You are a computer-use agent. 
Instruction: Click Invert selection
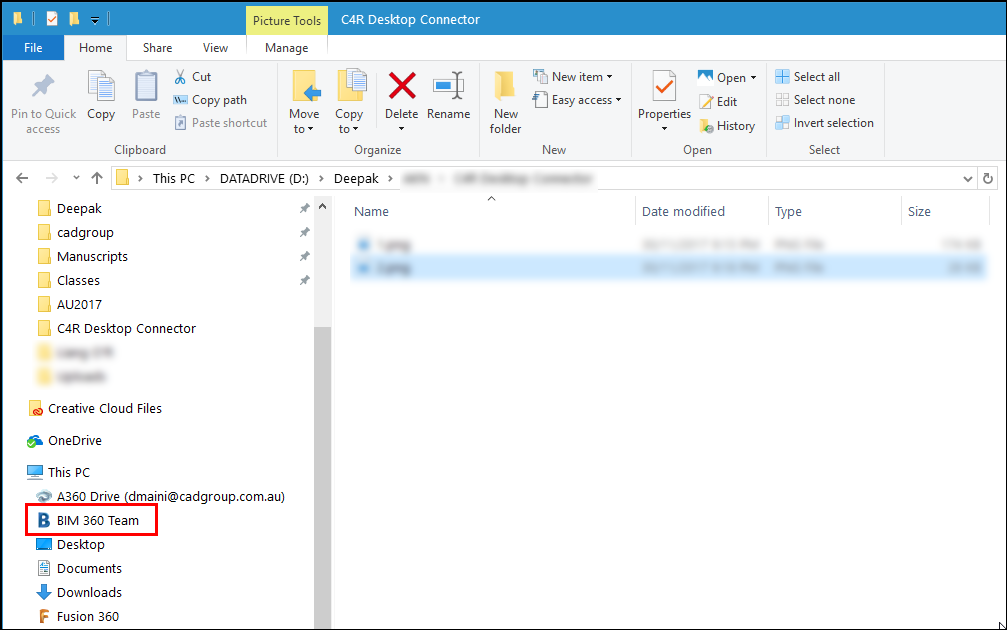tap(824, 123)
